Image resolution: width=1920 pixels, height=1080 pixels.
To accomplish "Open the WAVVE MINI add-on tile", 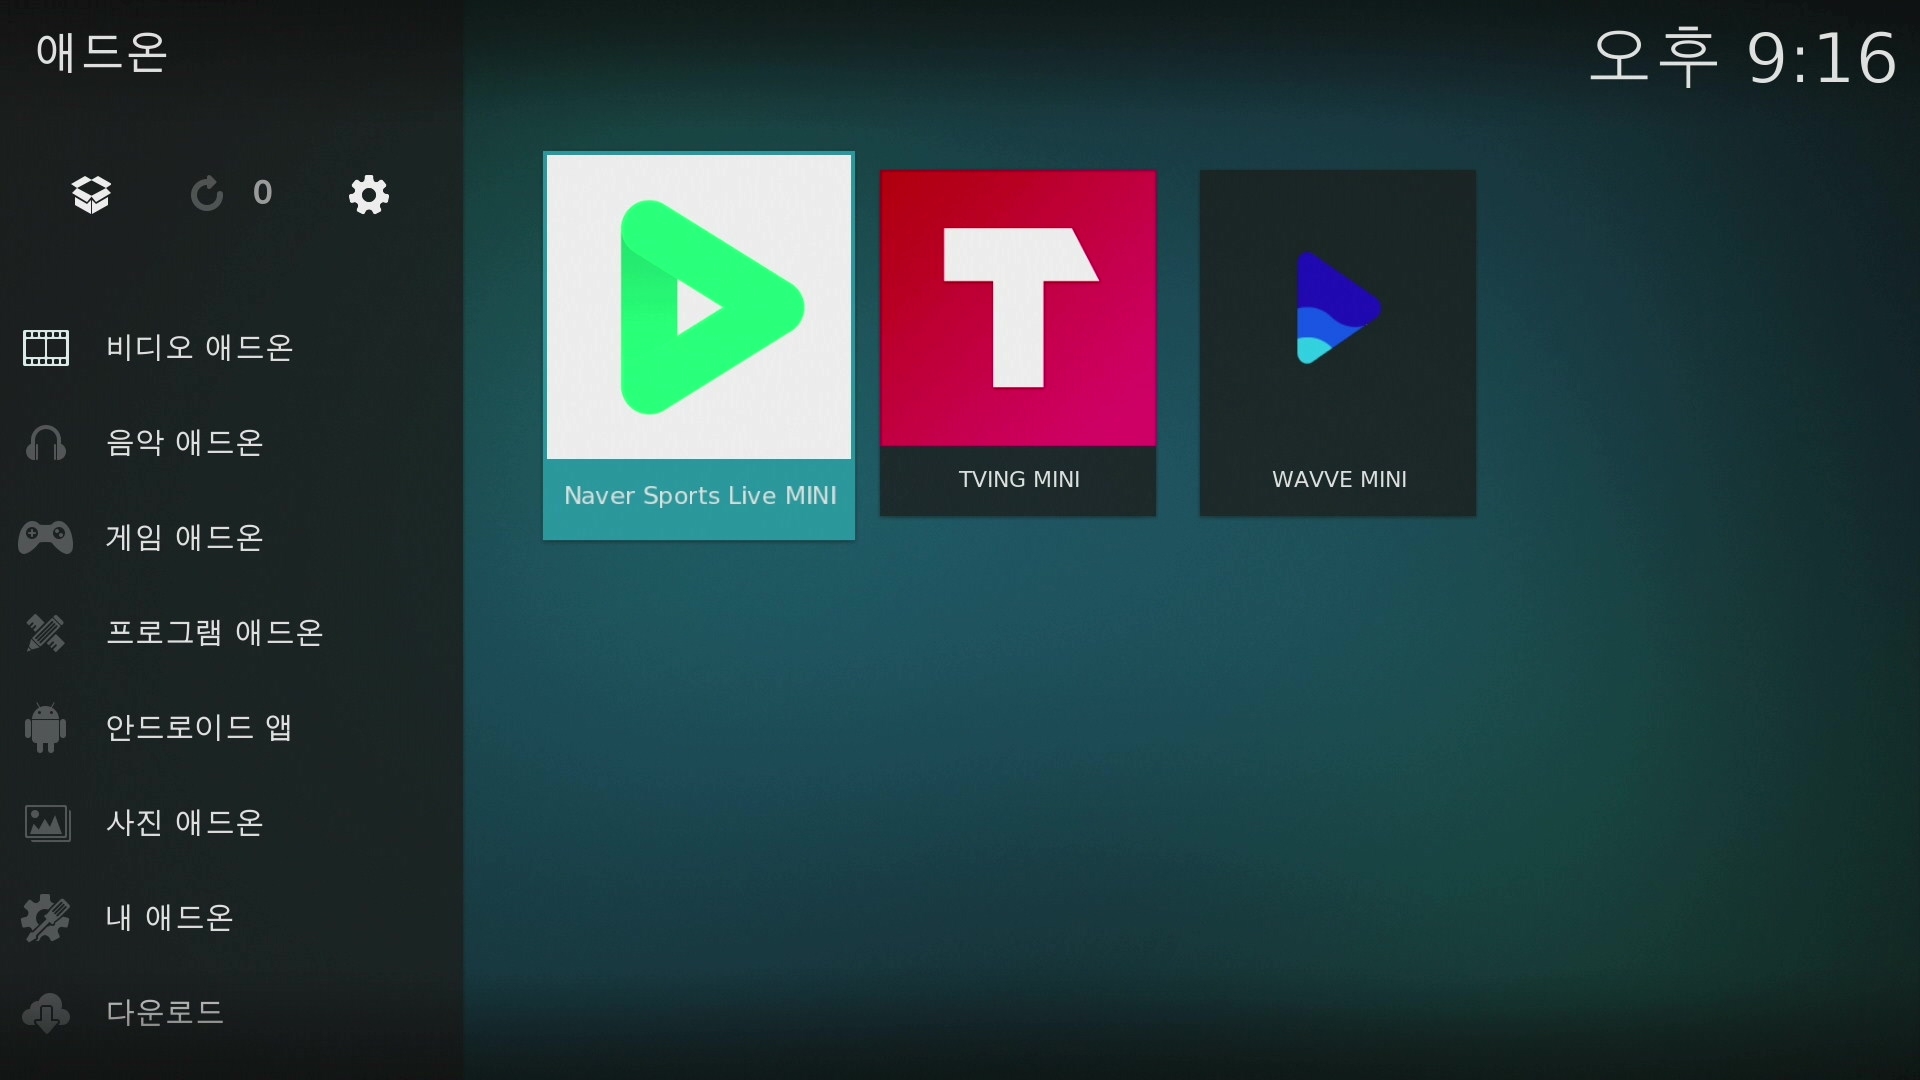I will point(1338,342).
